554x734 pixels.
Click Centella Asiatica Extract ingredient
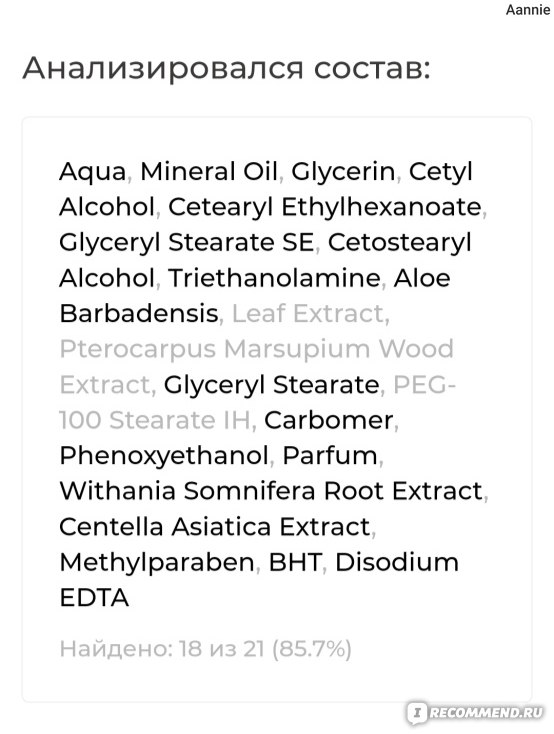pos(214,527)
